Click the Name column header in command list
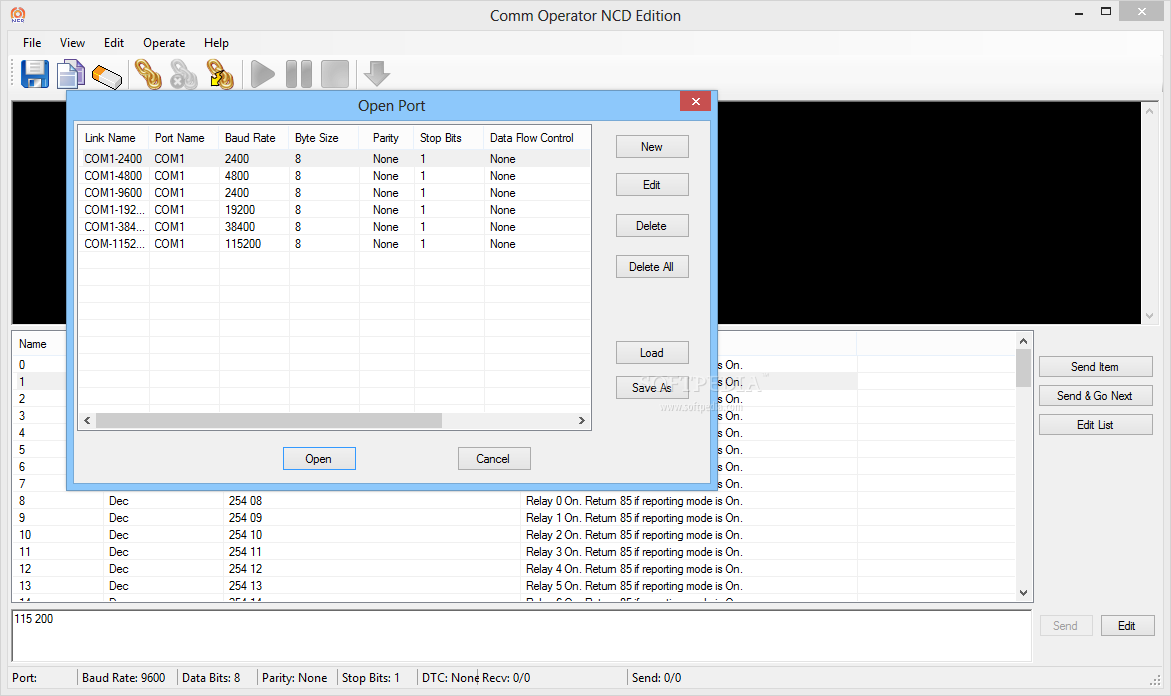 pyautogui.click(x=40, y=344)
